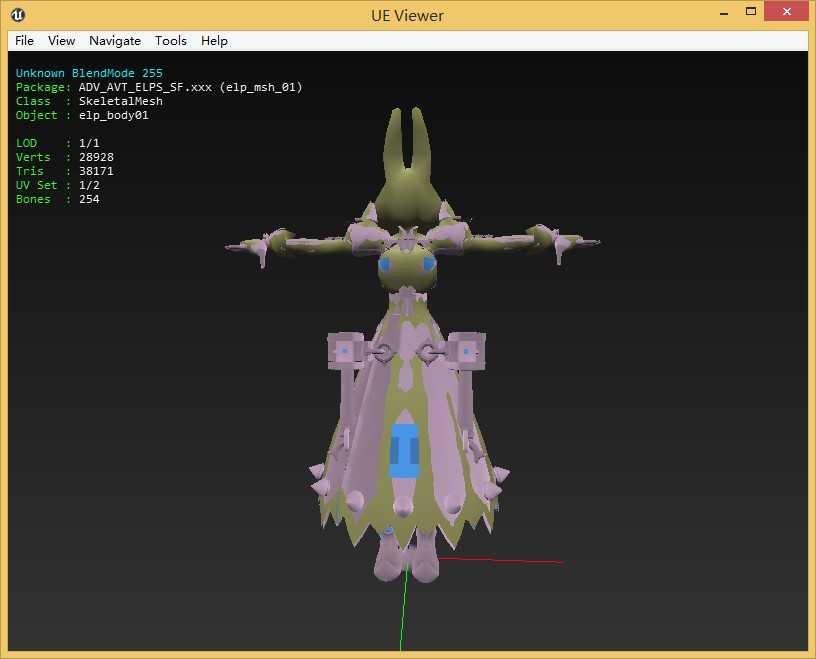
Task: Close the UE Viewer window
Action: [x=786, y=11]
